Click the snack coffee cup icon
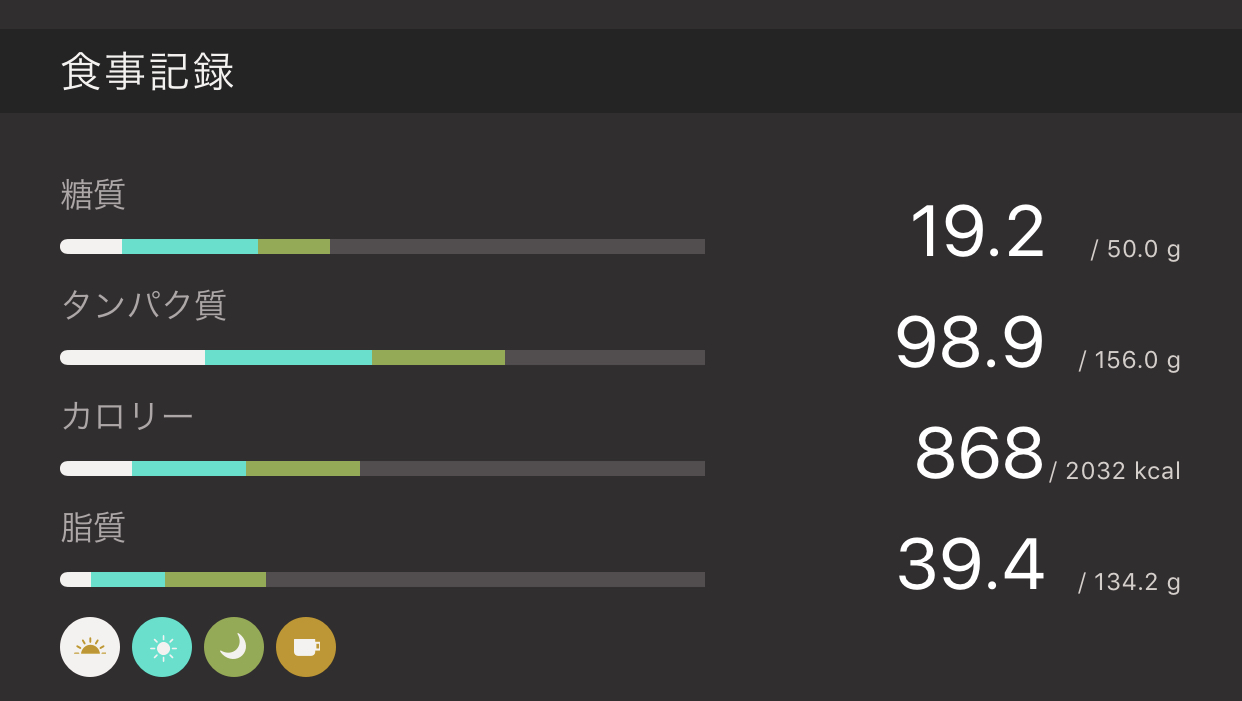The width and height of the screenshot is (1242, 701). [x=306, y=647]
